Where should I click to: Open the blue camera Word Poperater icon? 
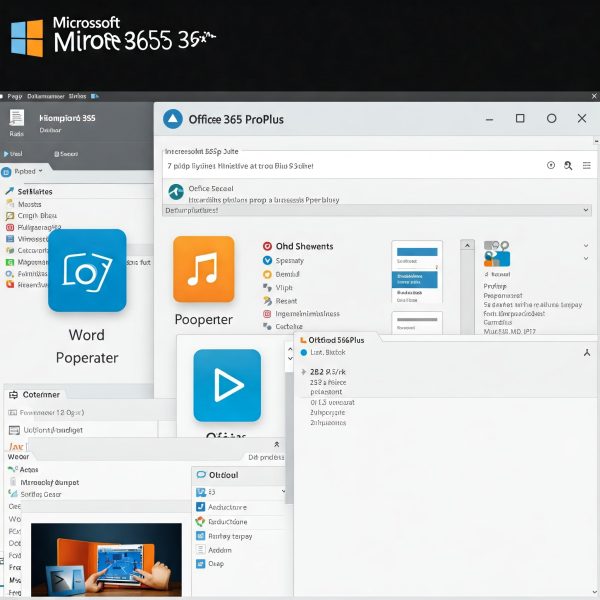(x=87, y=270)
